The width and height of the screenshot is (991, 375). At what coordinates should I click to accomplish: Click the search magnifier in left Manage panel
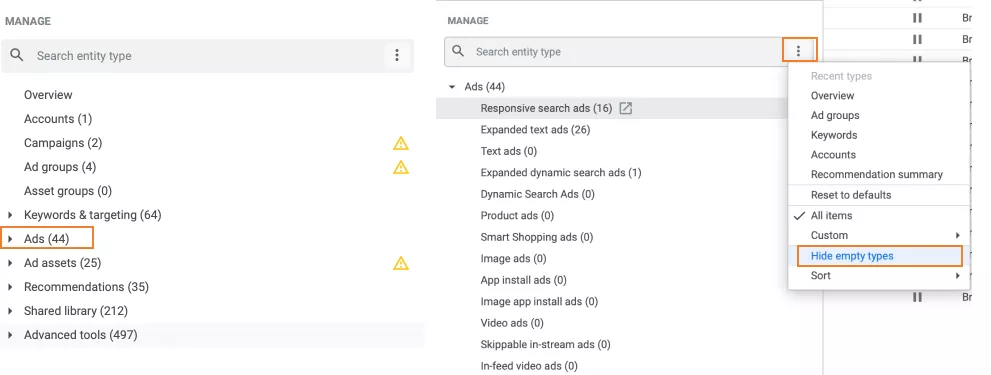click(17, 56)
